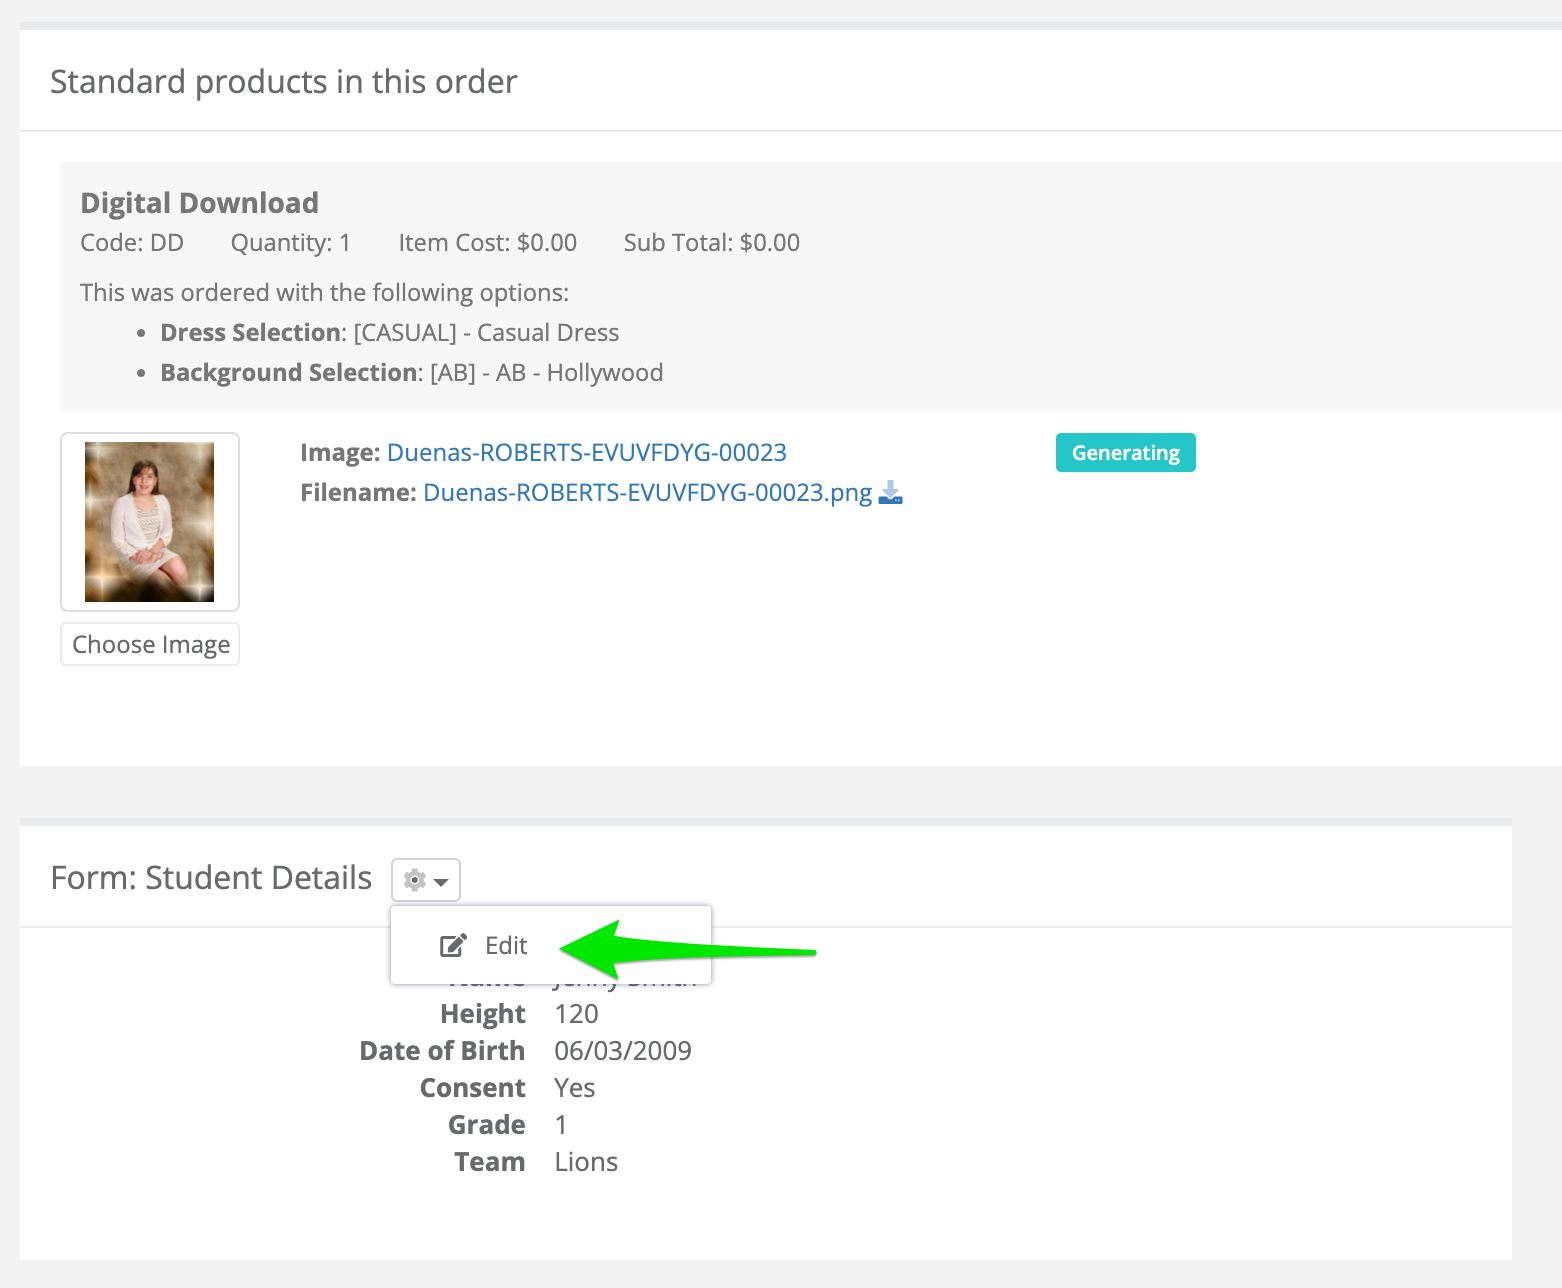
Task: Click the Consent value Yes
Action: pyautogui.click(x=575, y=1088)
